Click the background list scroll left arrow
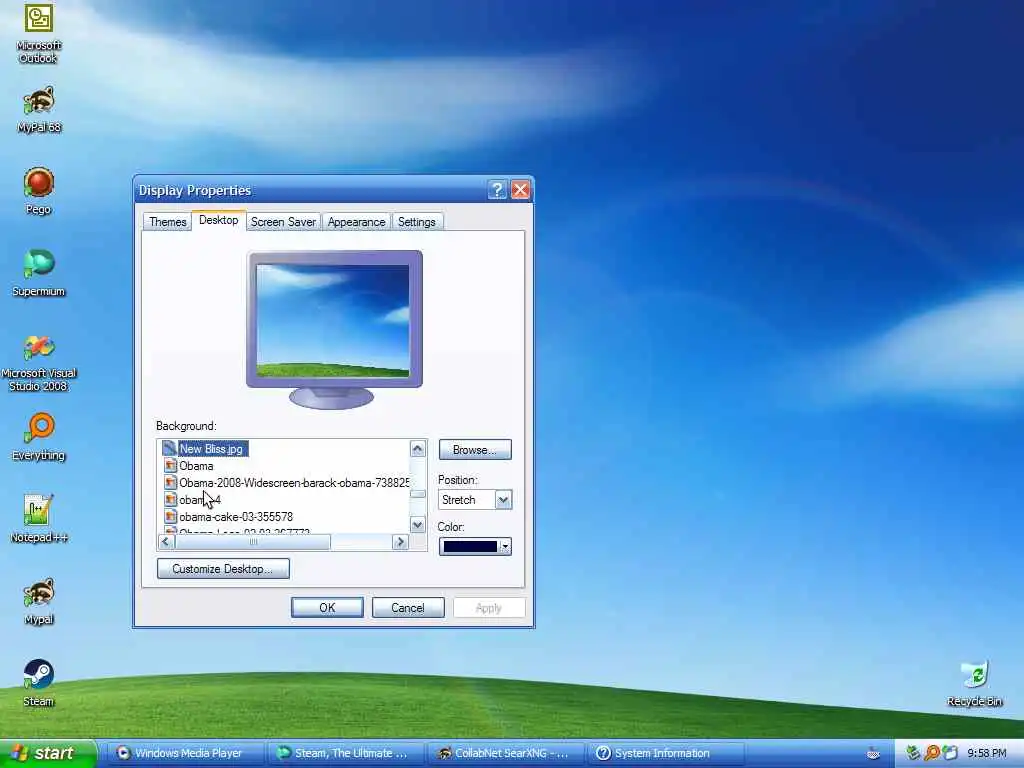1024x768 pixels. click(x=166, y=542)
